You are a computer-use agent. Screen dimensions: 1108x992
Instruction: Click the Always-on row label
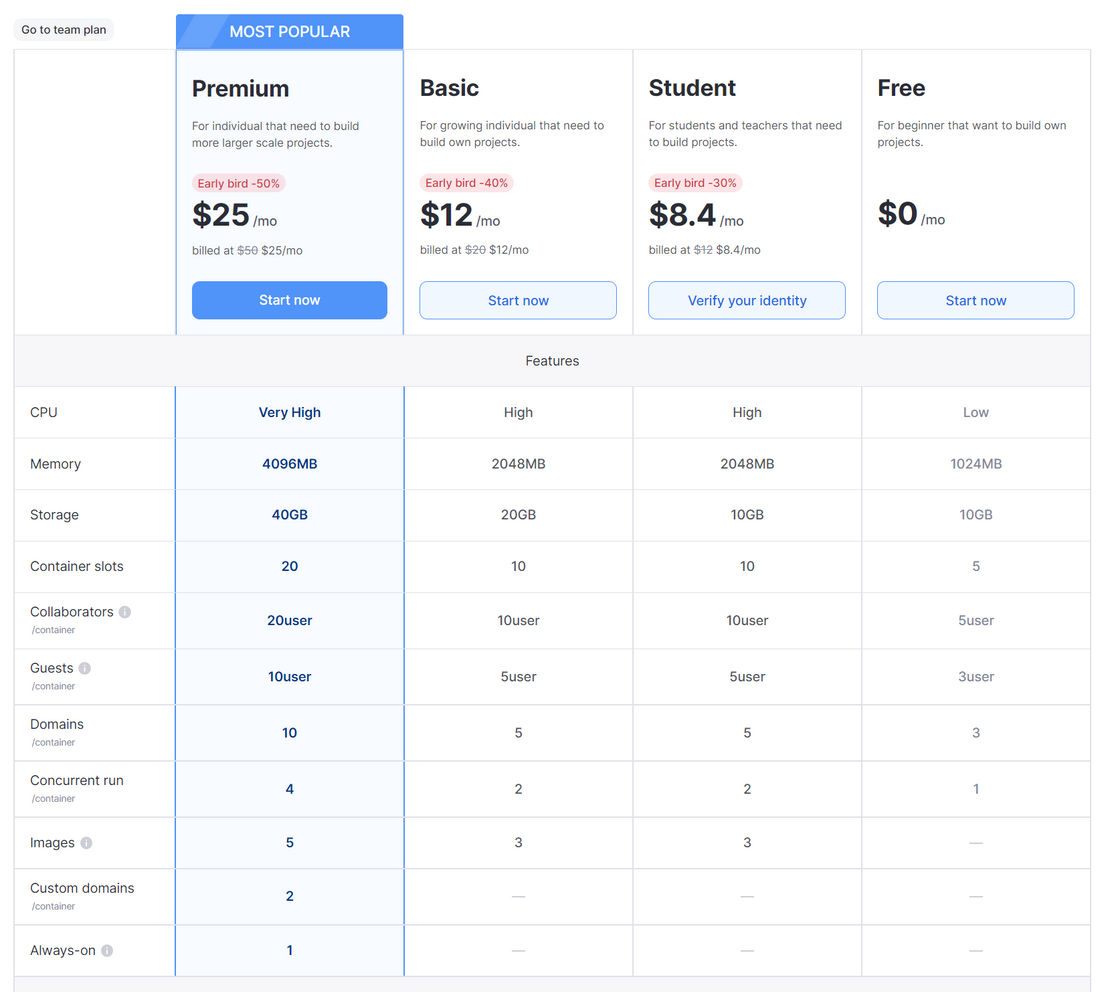click(63, 951)
